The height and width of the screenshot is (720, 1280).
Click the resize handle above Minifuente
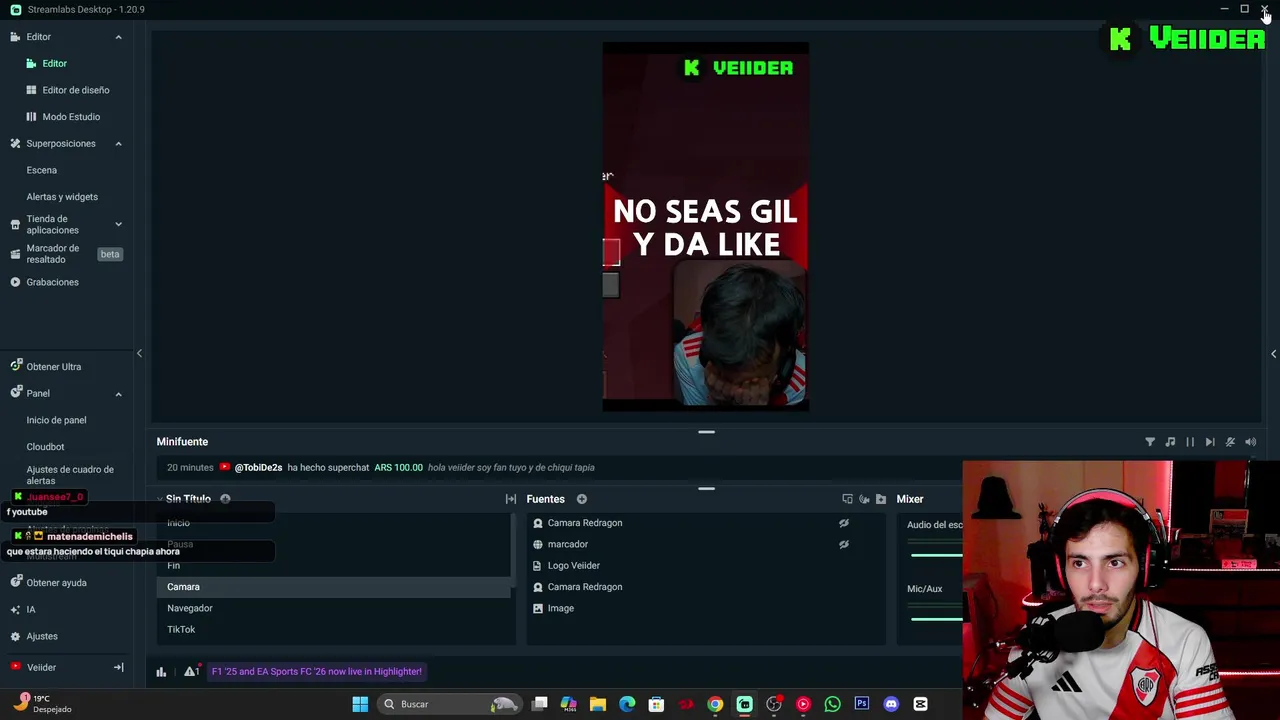706,432
